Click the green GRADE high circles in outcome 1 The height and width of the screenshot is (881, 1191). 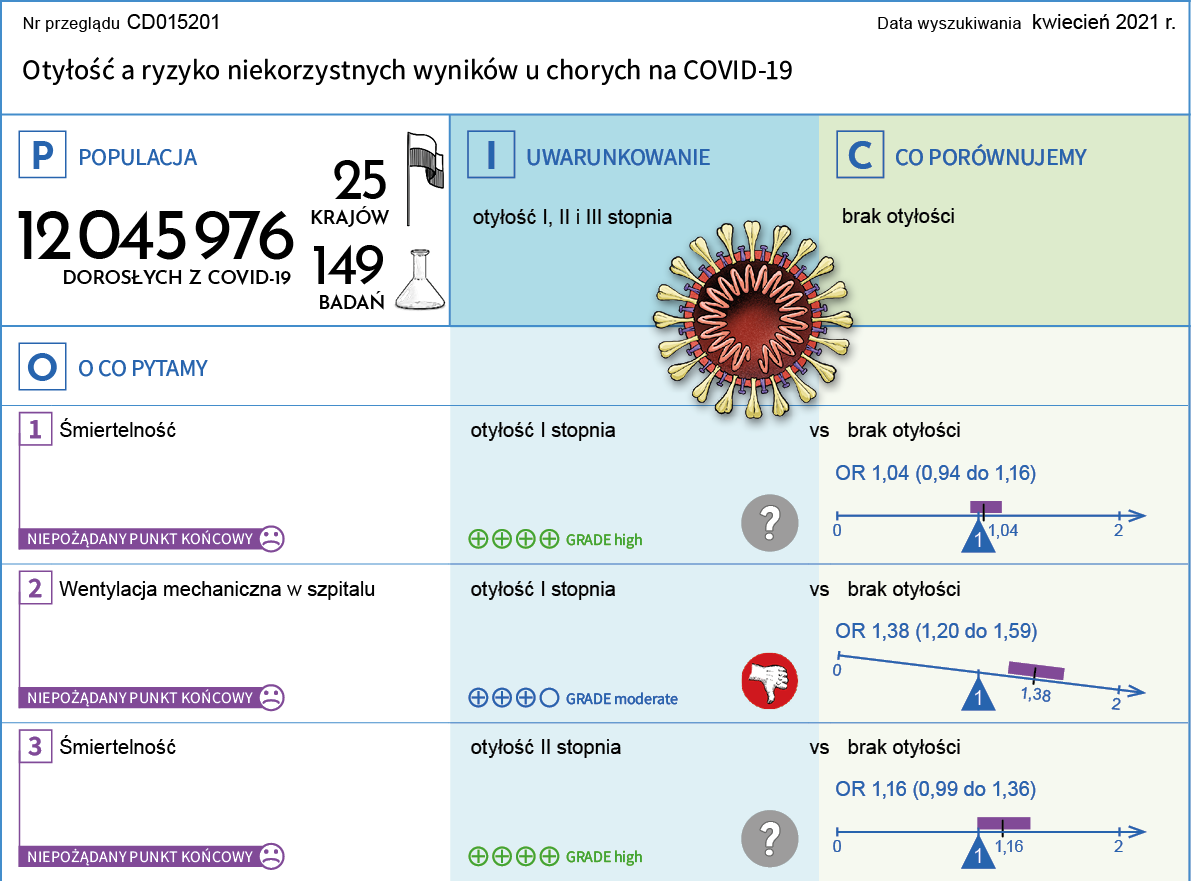(x=513, y=540)
